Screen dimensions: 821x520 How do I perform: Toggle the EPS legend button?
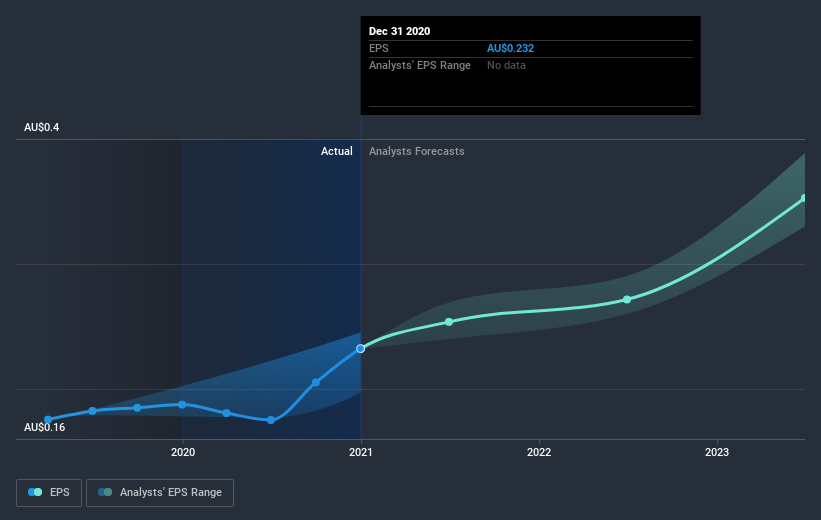49,493
